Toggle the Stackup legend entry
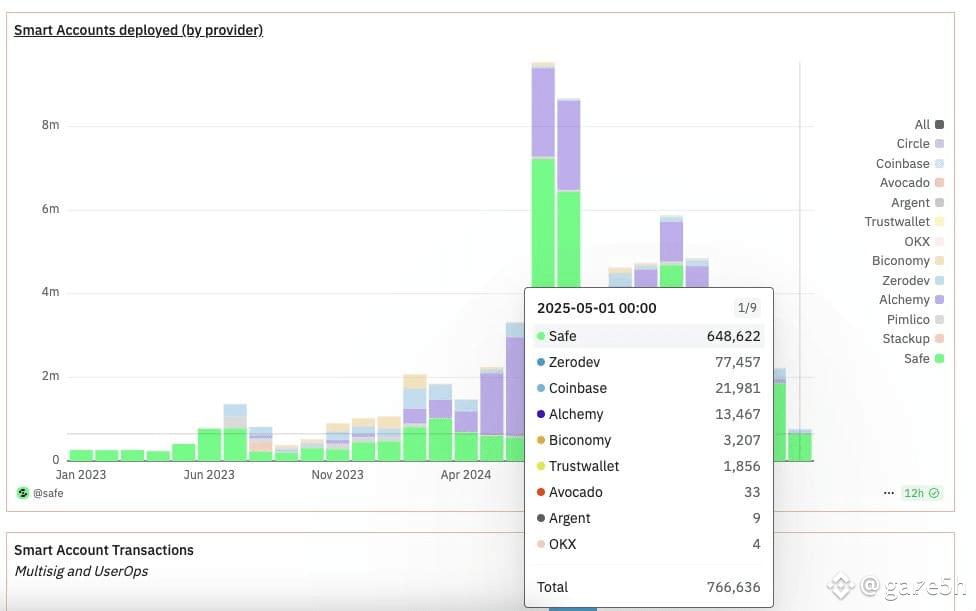Viewport: 976px width, 611px height. pos(913,338)
